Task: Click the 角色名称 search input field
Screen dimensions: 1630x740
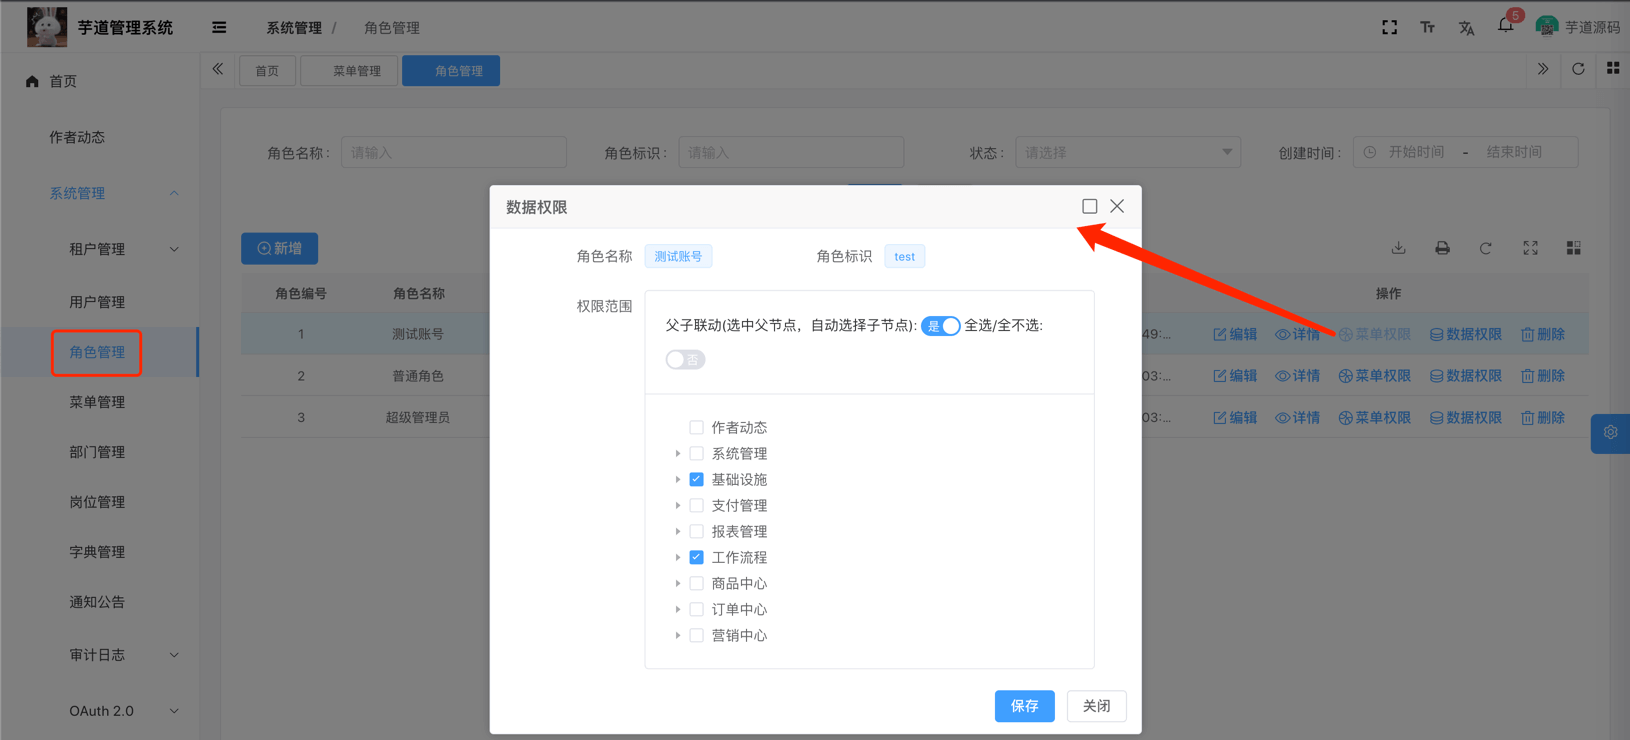Action: pos(453,152)
